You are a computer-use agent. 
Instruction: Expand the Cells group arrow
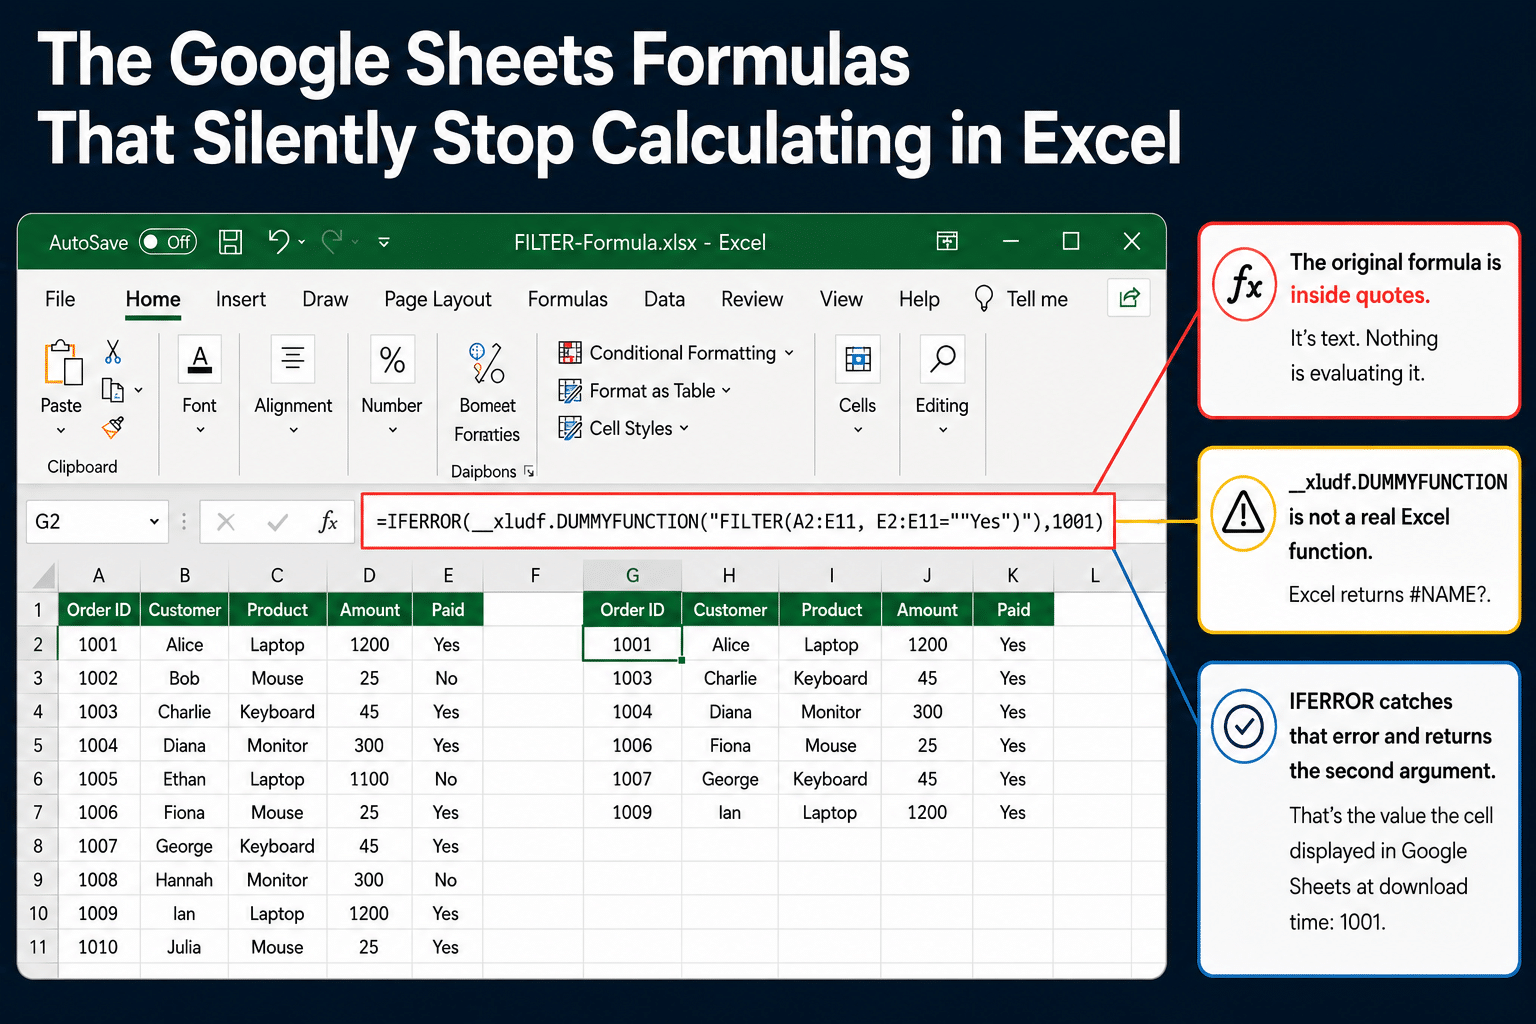tap(858, 430)
